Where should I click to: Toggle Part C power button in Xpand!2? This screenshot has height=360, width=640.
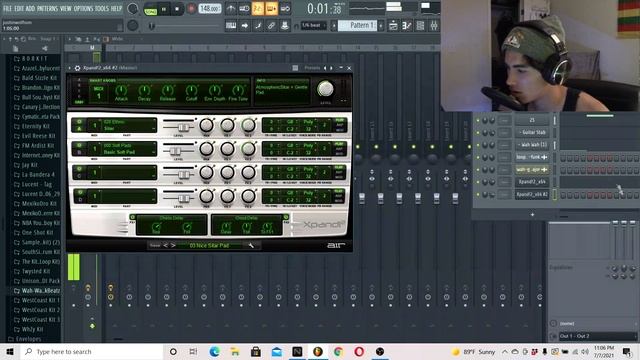(x=79, y=169)
